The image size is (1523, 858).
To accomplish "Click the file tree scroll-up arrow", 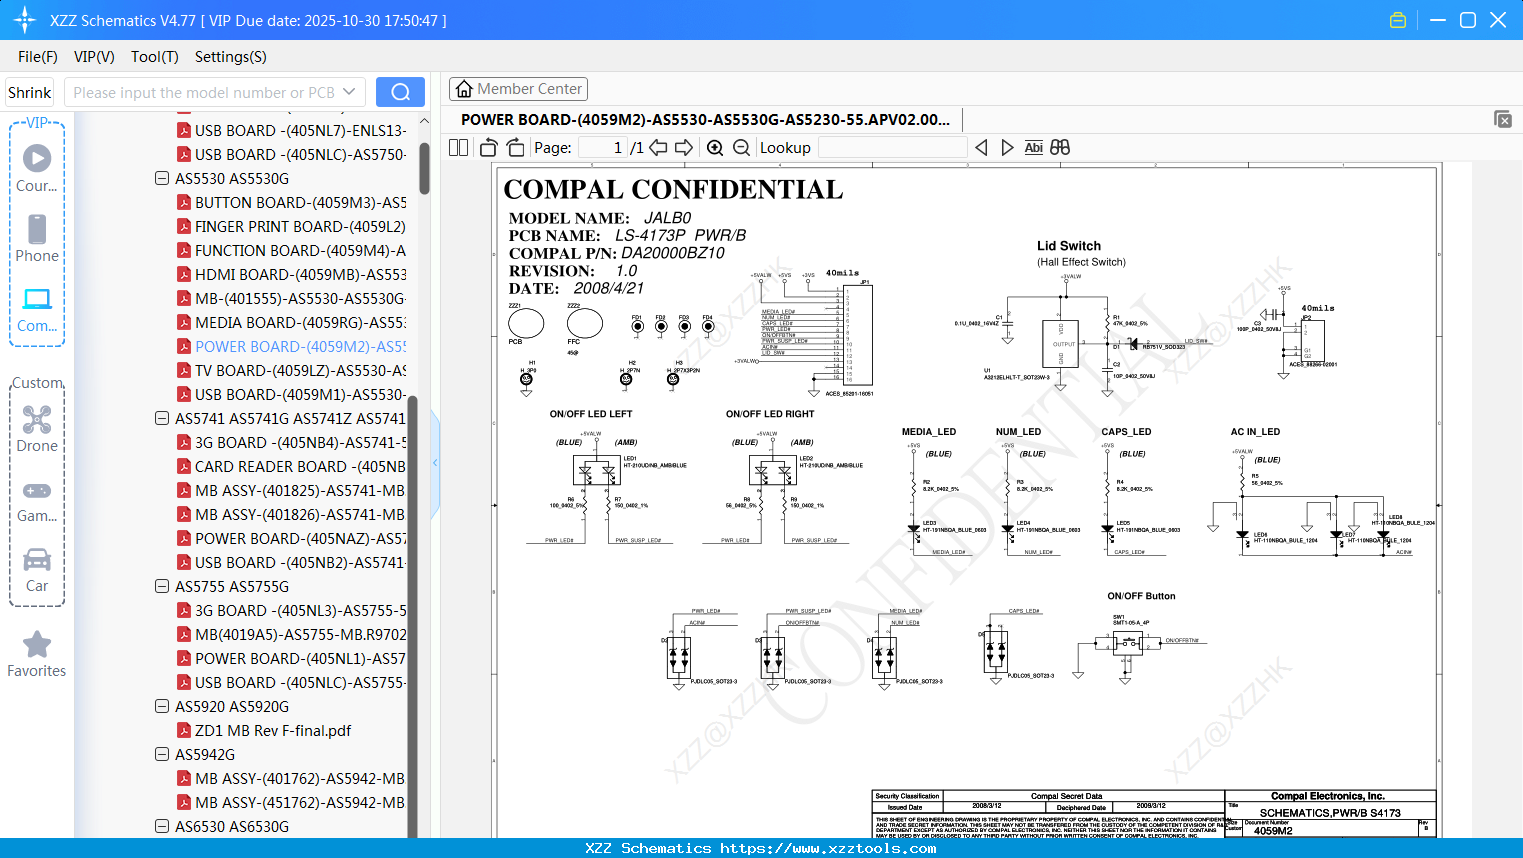I will 424,121.
